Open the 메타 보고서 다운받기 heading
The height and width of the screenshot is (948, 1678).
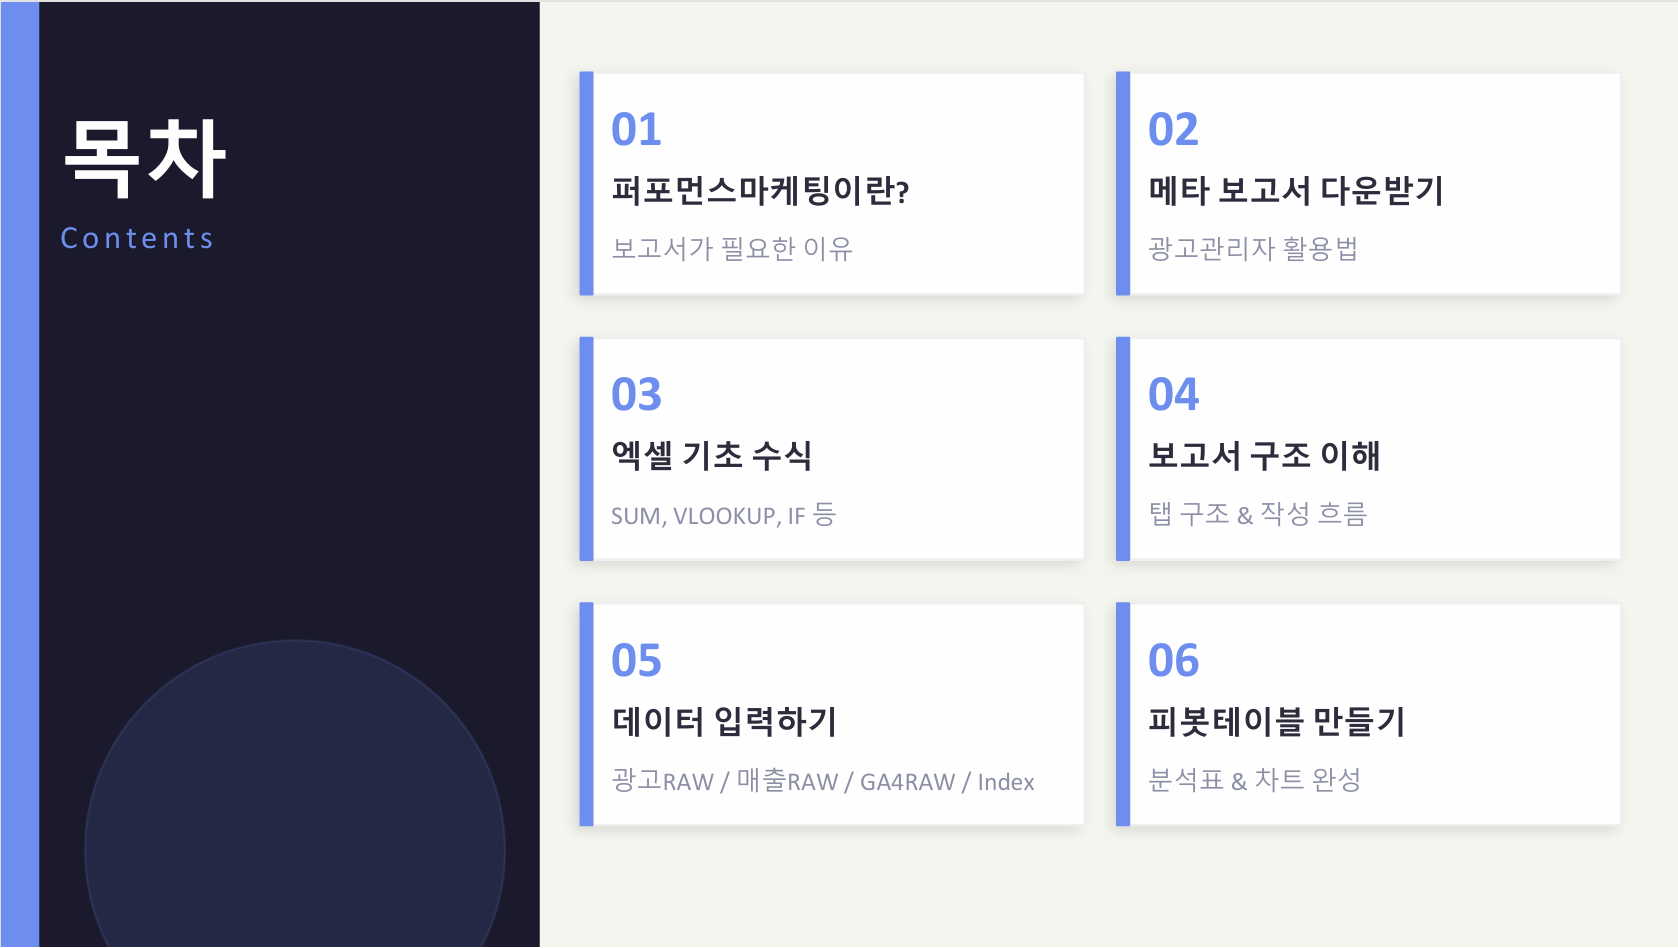point(1296,190)
